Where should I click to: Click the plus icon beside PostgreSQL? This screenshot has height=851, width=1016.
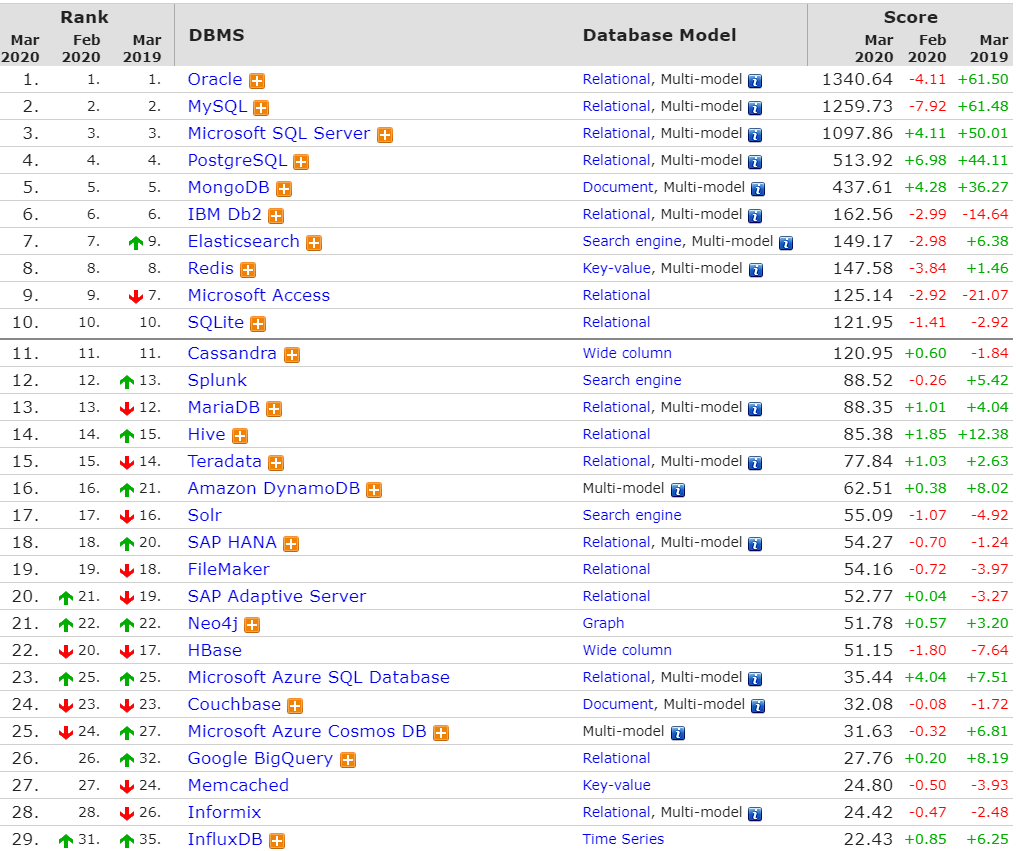(x=301, y=162)
